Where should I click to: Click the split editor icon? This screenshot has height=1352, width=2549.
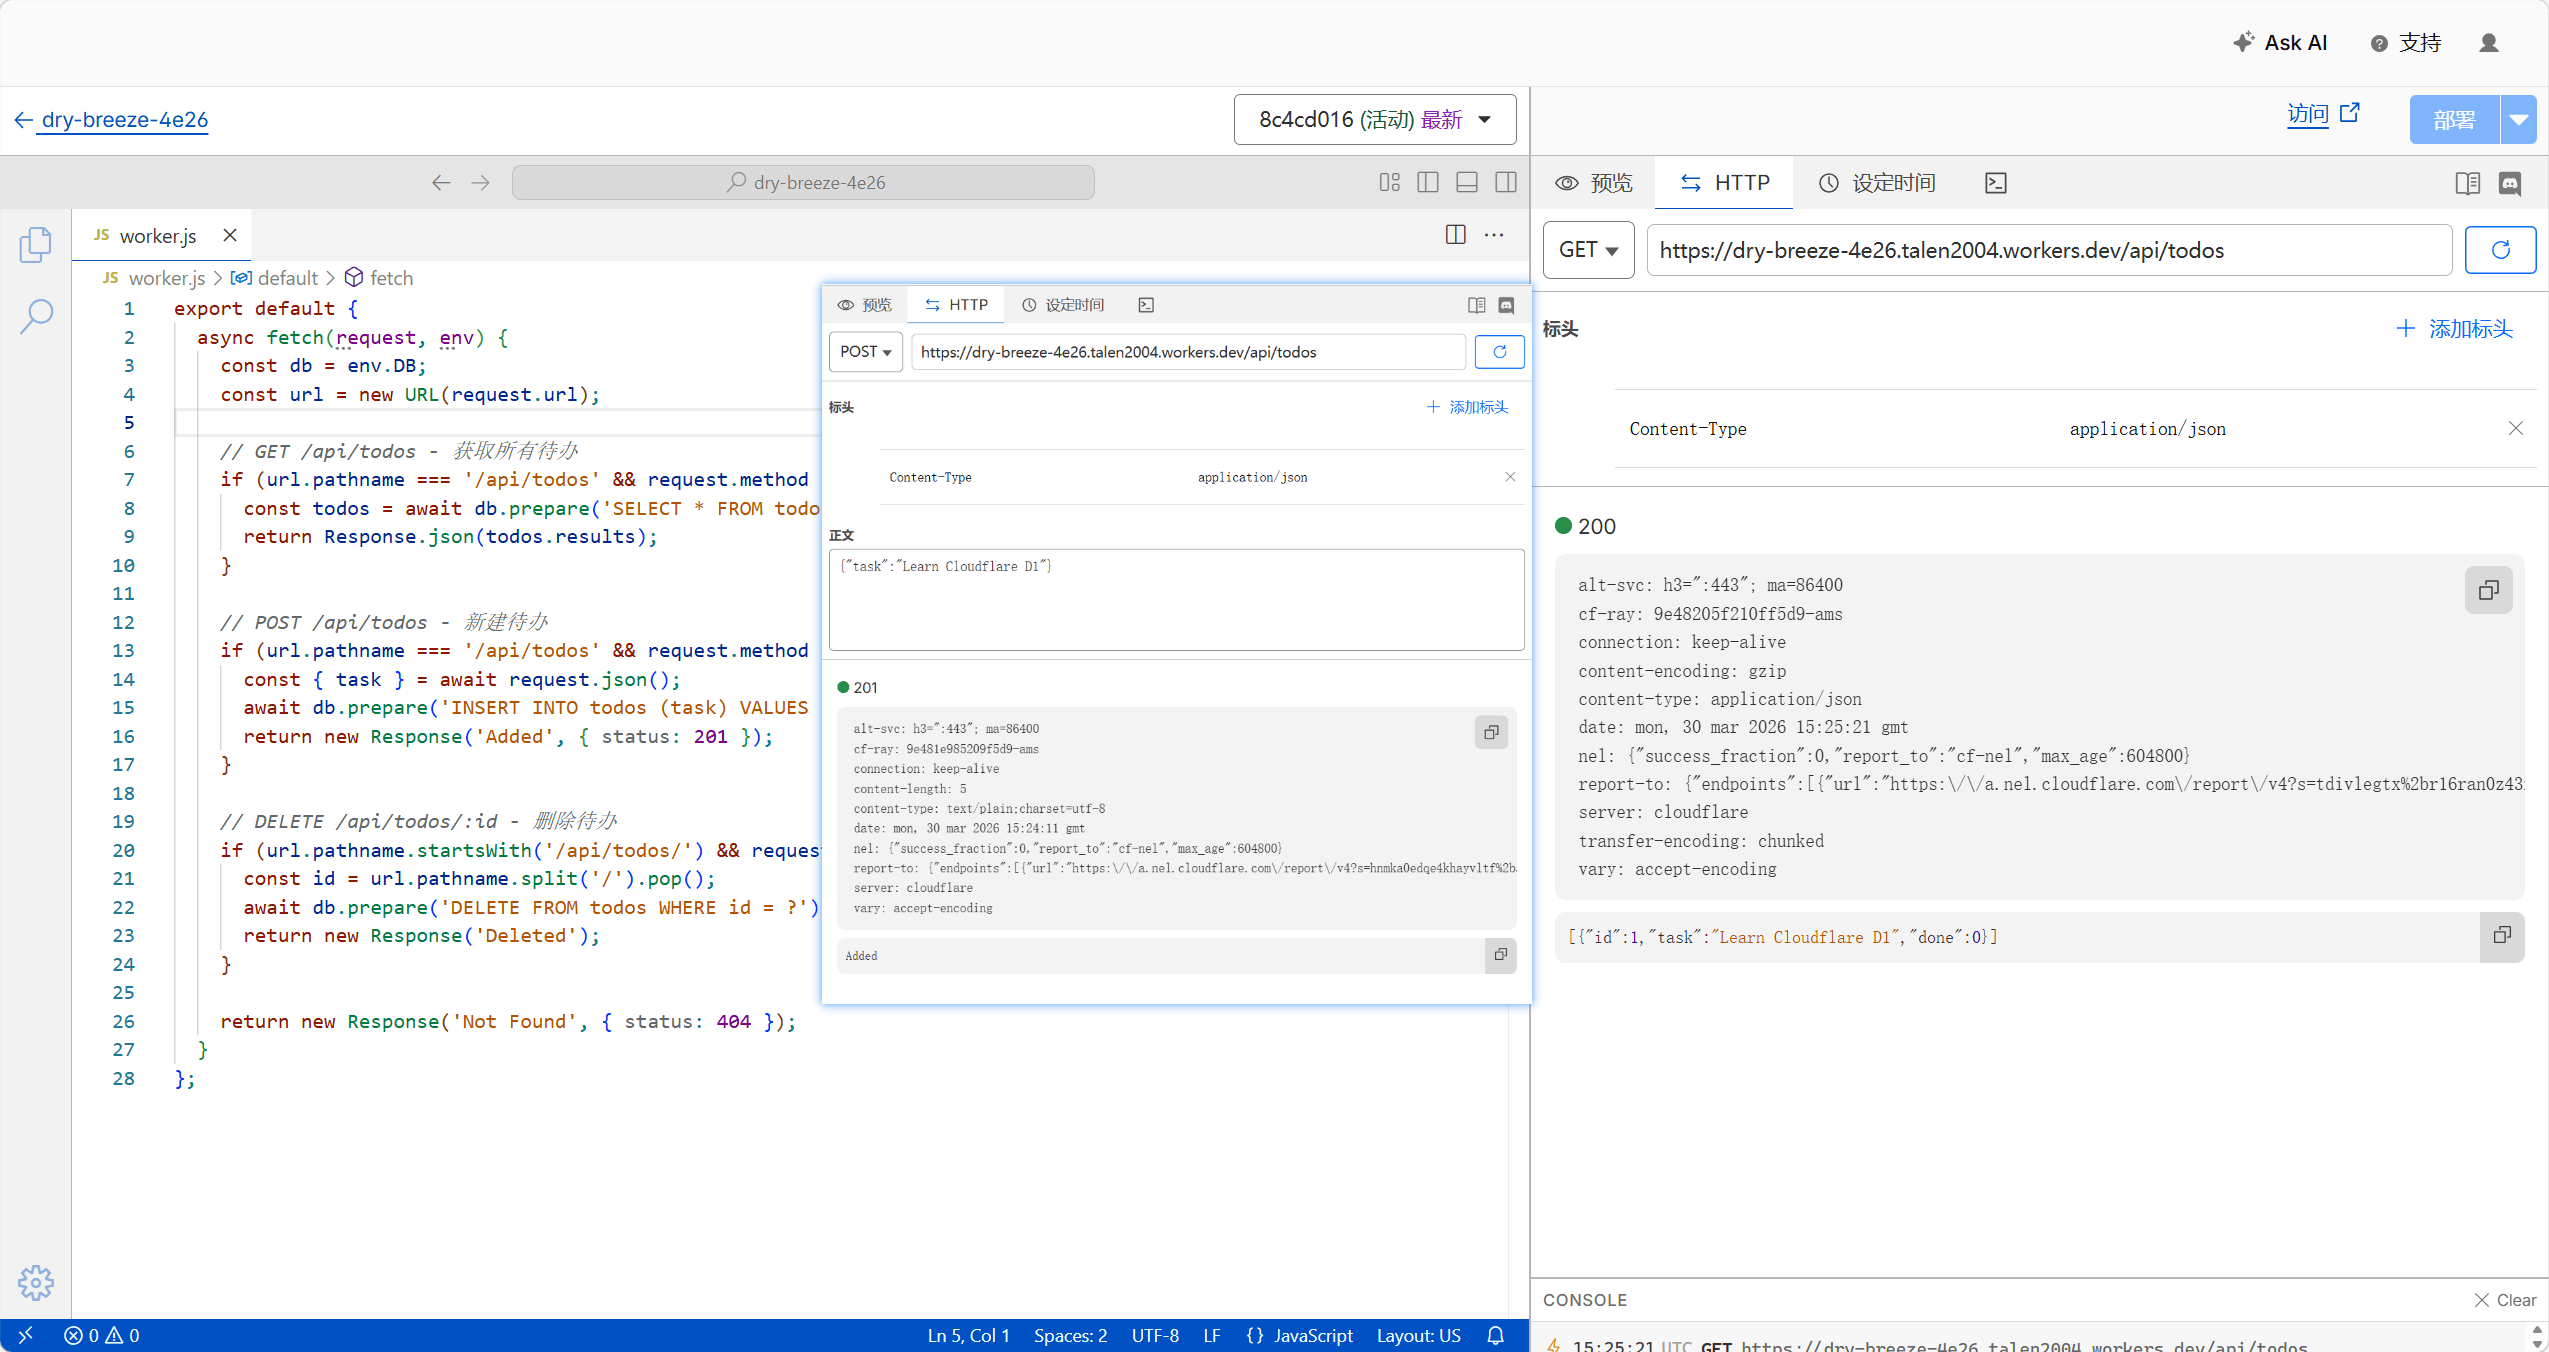coord(1455,235)
